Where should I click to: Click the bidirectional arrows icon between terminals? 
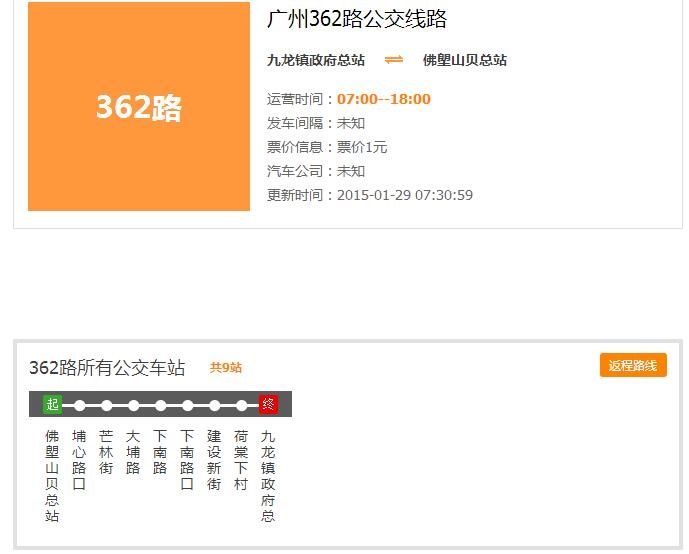394,60
